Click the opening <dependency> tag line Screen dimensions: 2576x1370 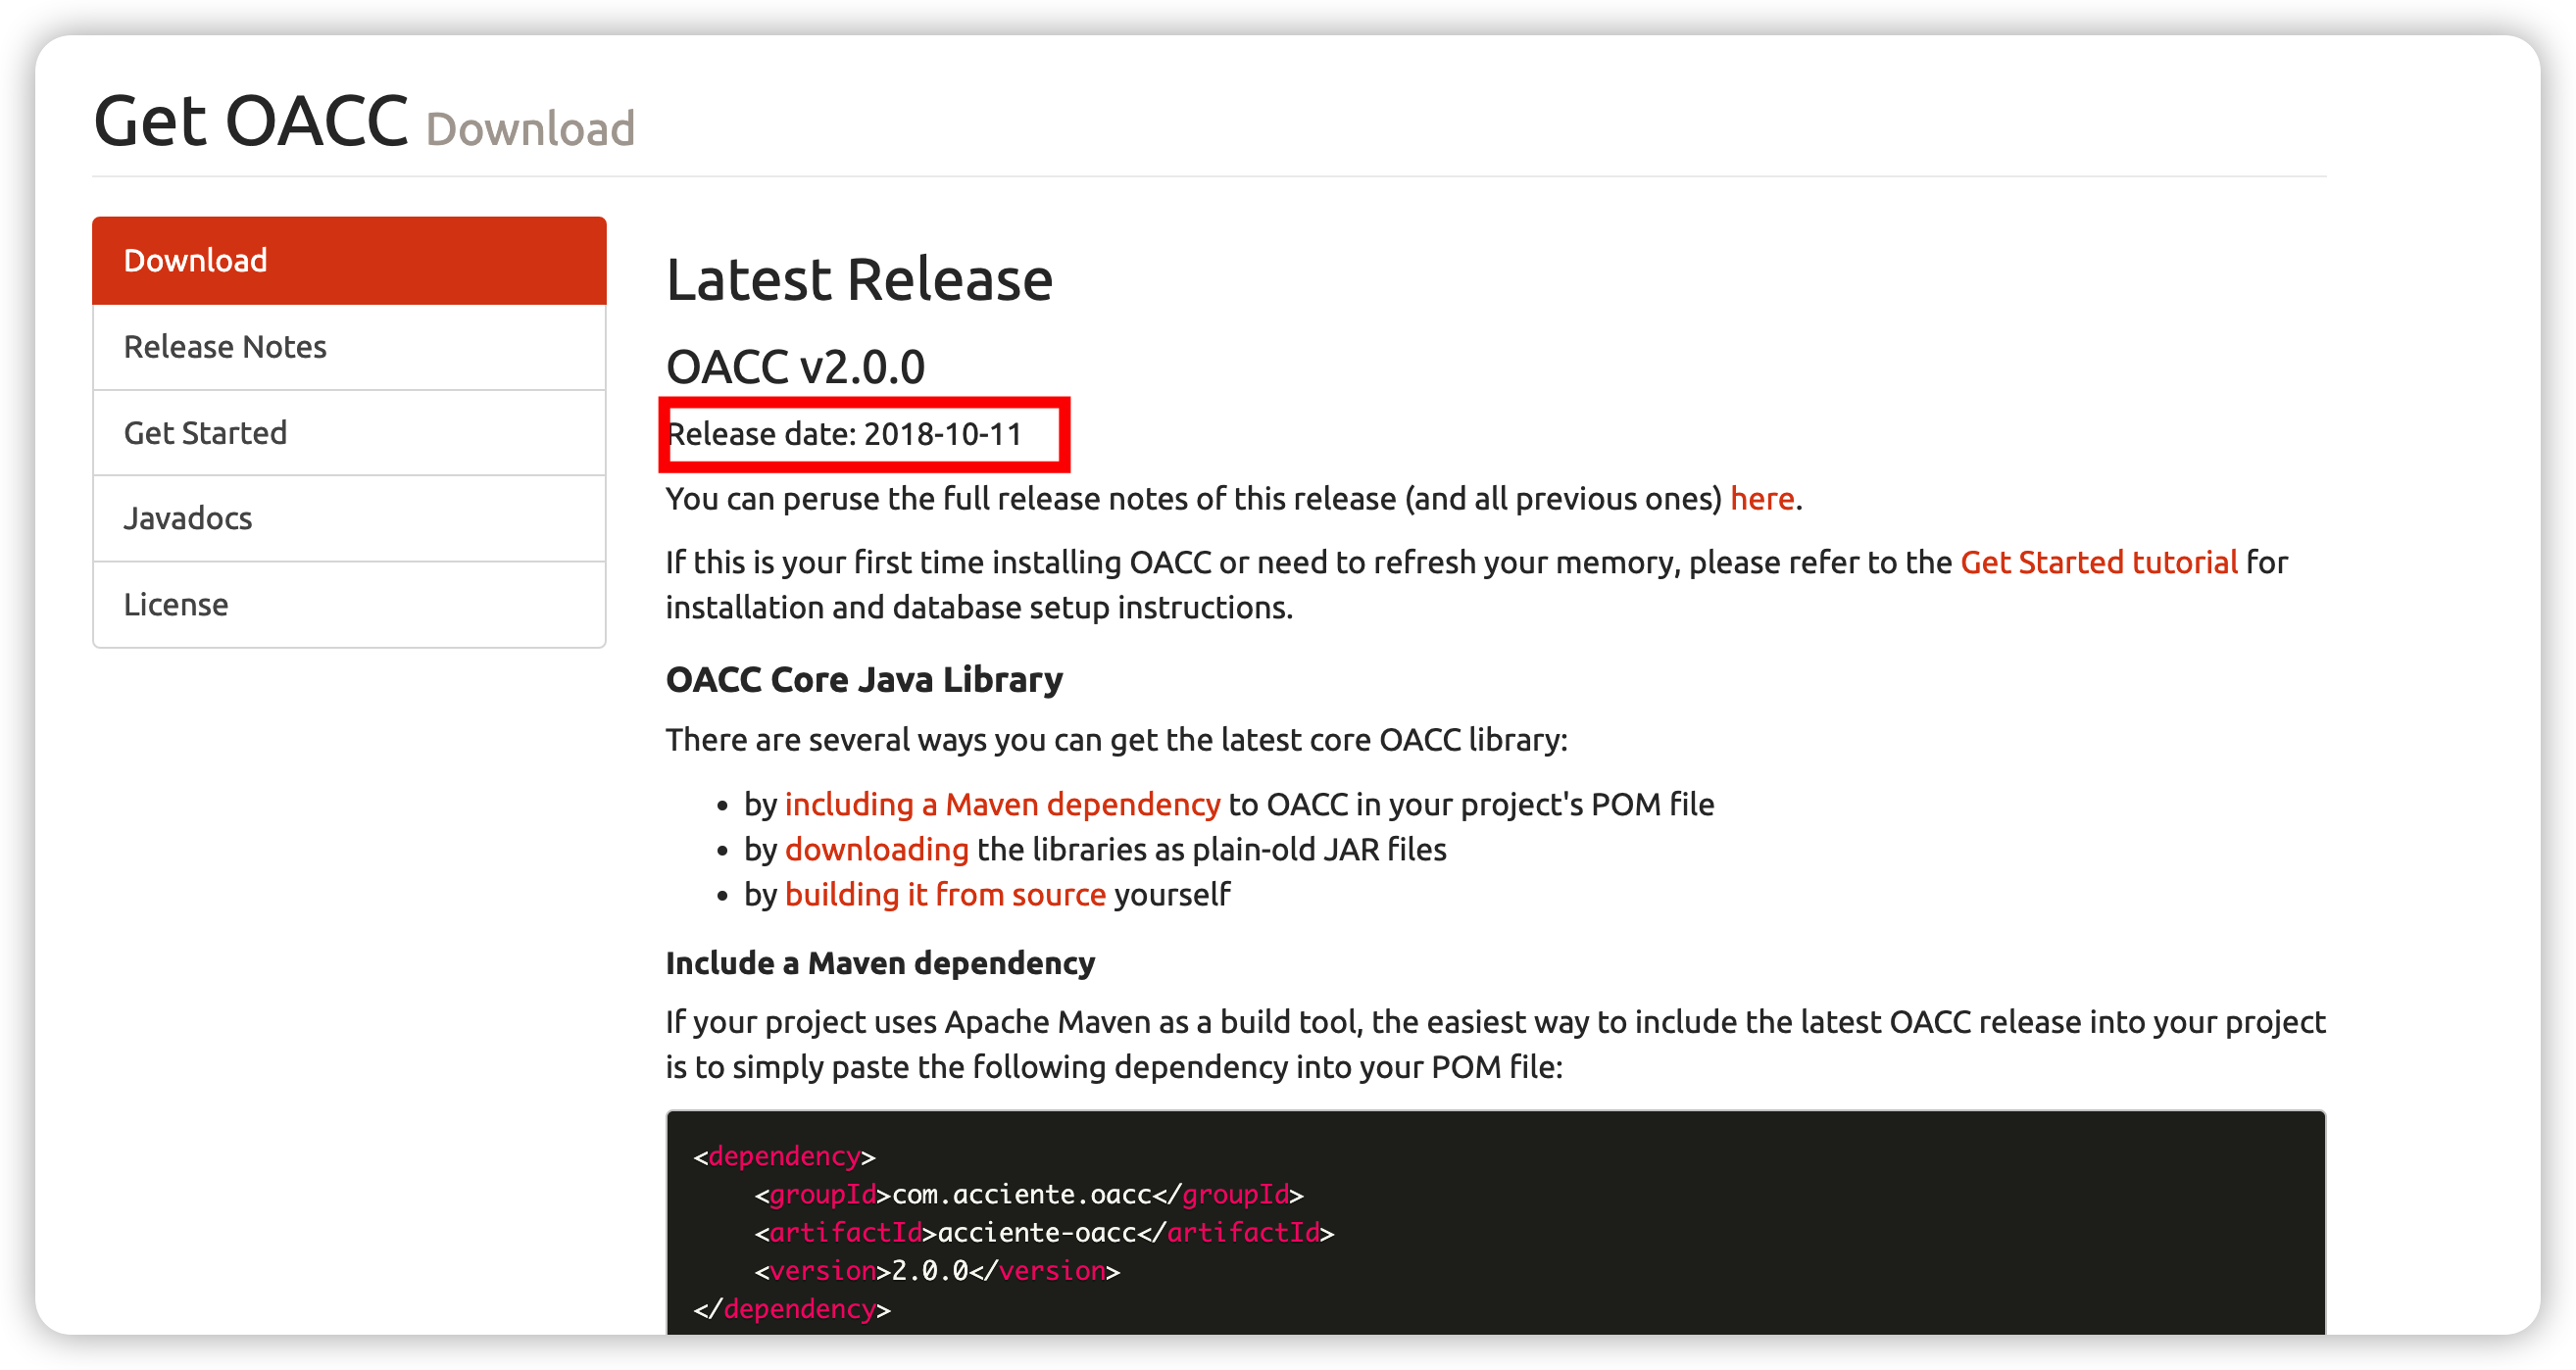[x=784, y=1156]
